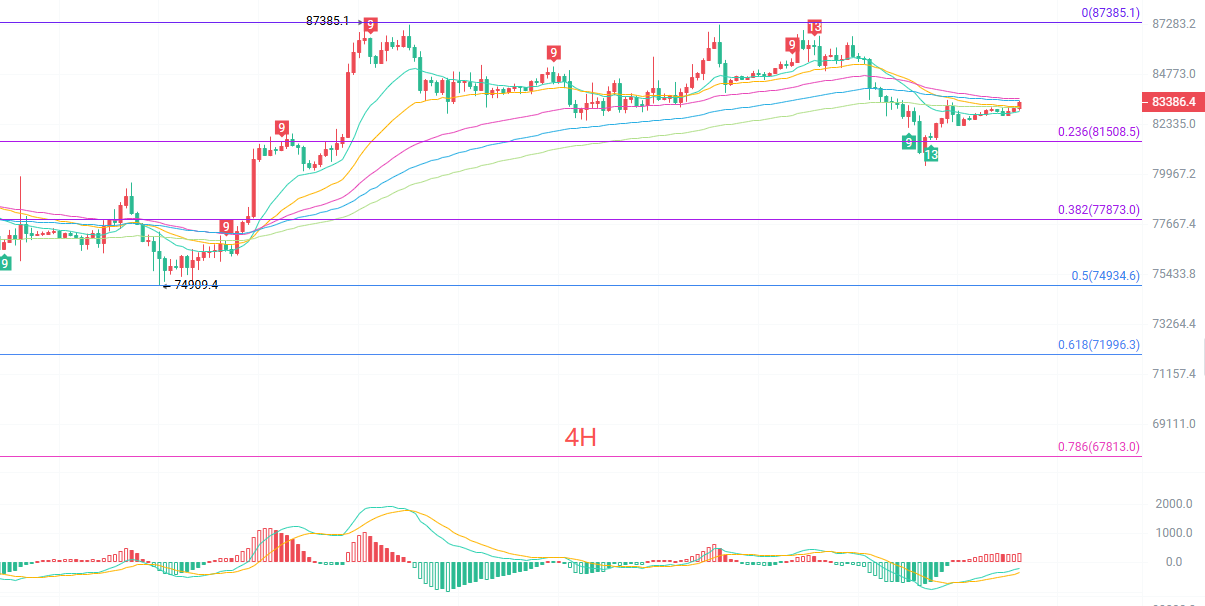Select the 0.786(67813.0) Fibonacci label
The height and width of the screenshot is (606, 1205).
[1099, 447]
